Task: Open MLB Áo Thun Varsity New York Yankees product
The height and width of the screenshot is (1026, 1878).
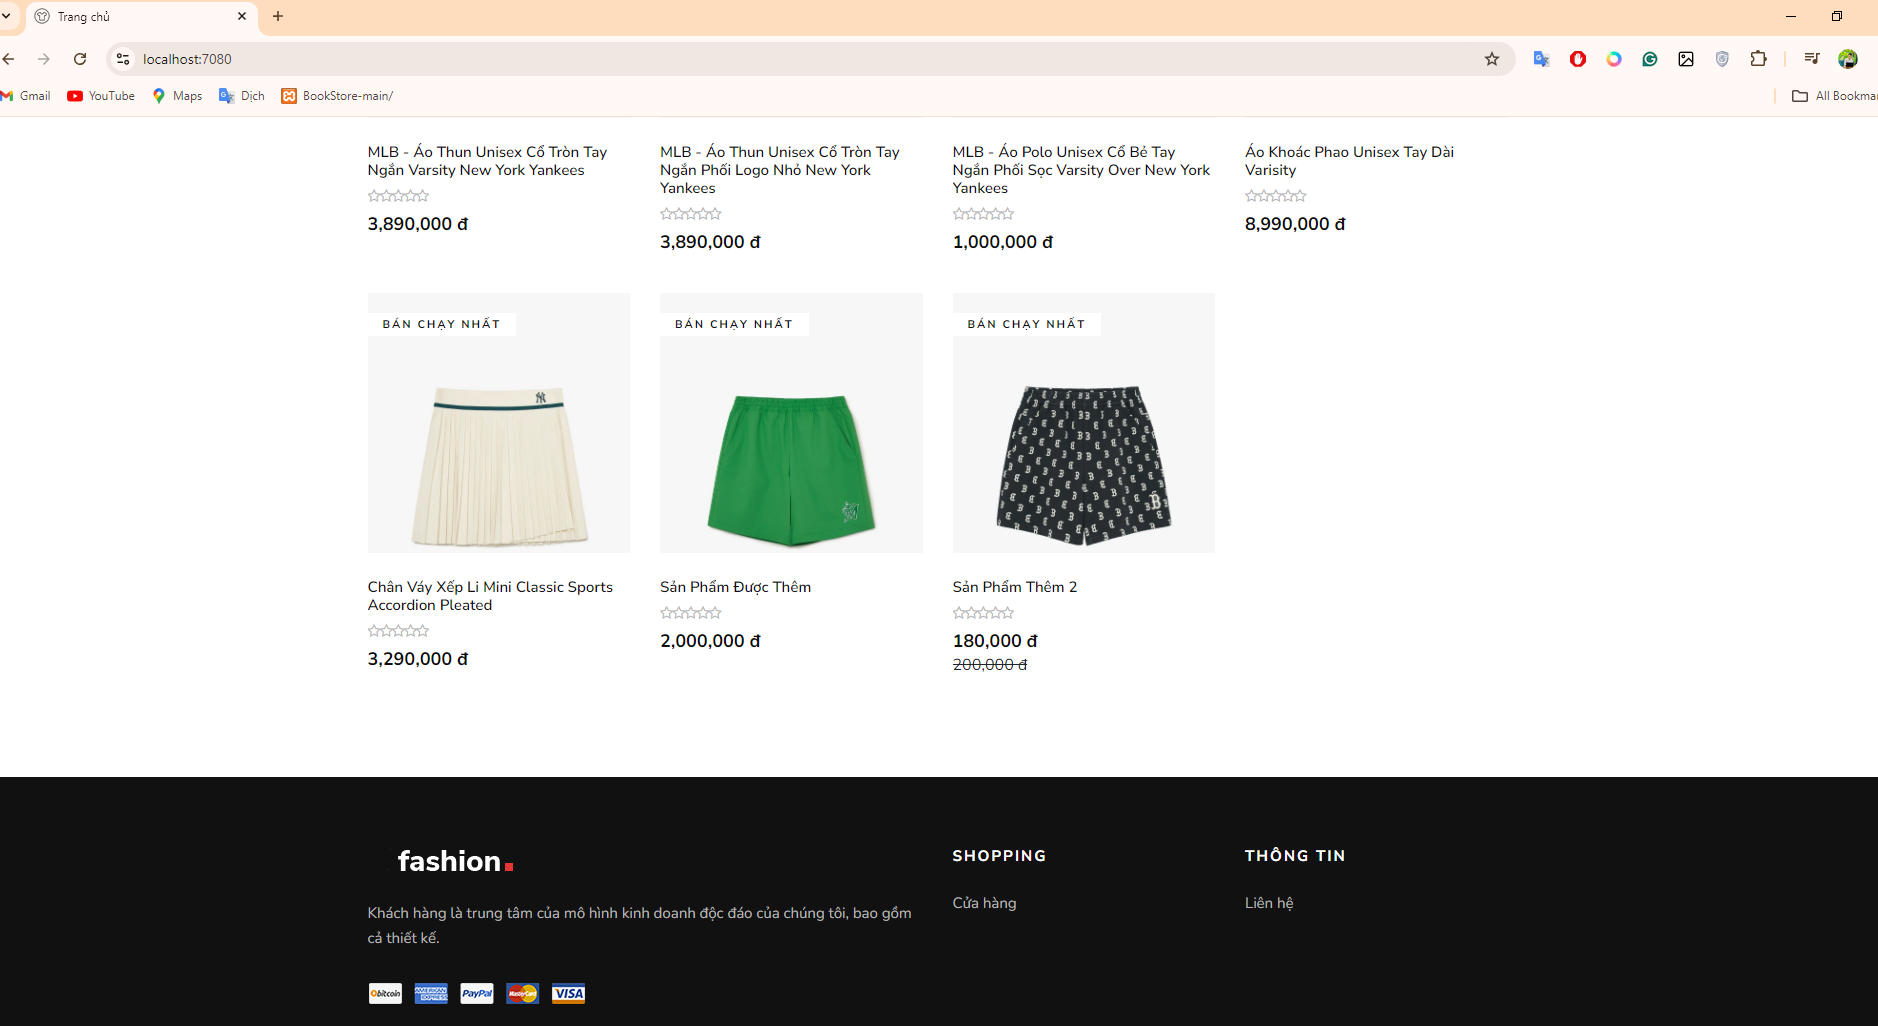Action: [487, 161]
